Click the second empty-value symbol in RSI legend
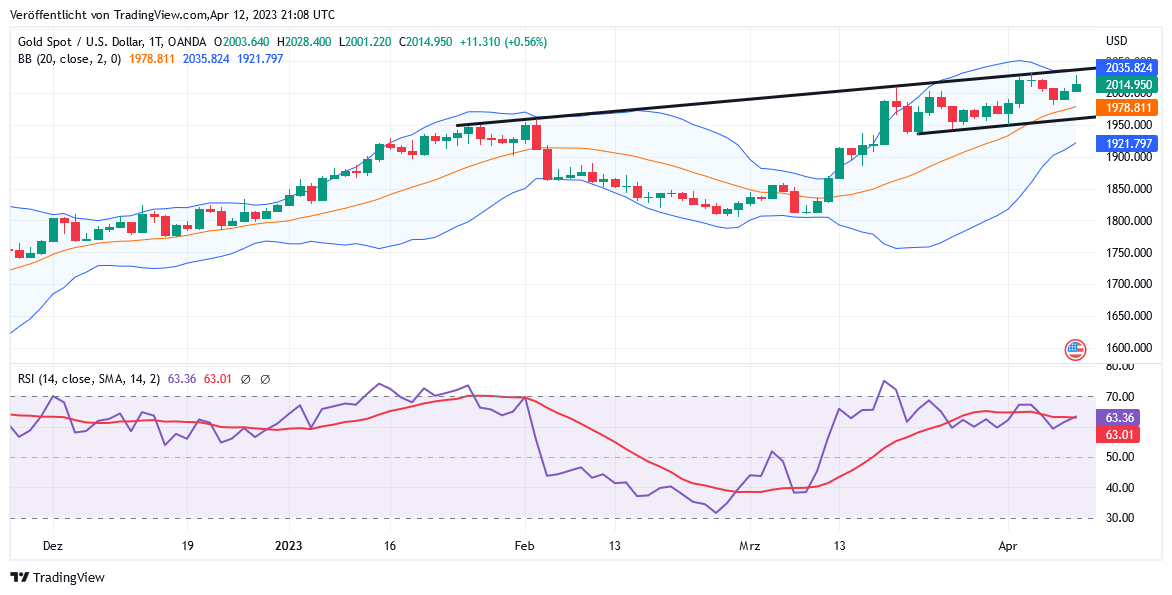This screenshot has width=1172, height=595. click(x=265, y=379)
